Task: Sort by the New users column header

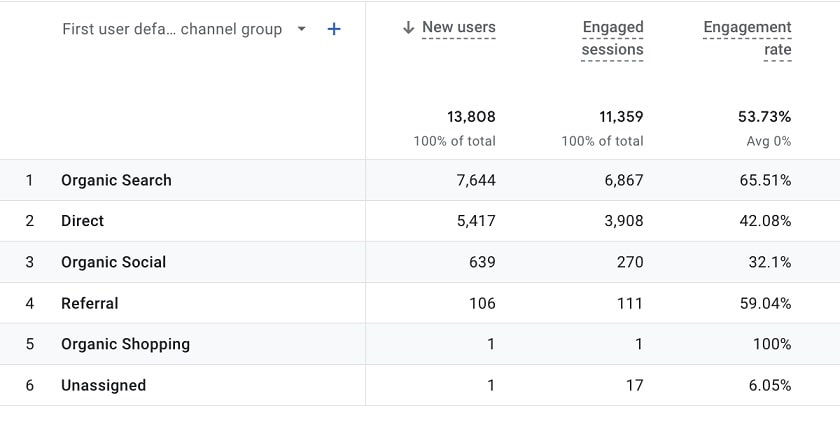Action: click(458, 28)
